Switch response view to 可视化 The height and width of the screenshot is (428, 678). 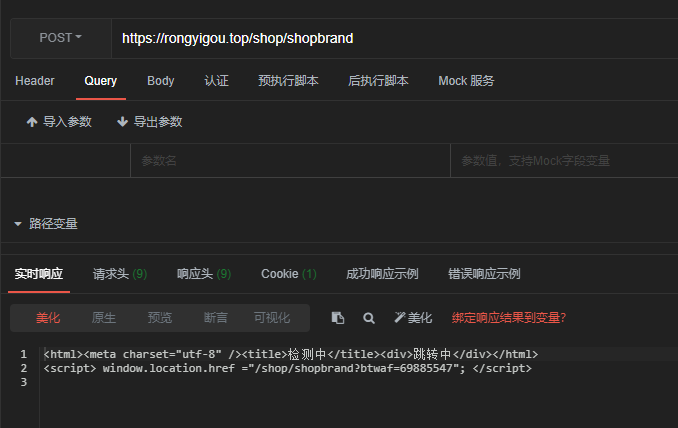click(x=272, y=318)
